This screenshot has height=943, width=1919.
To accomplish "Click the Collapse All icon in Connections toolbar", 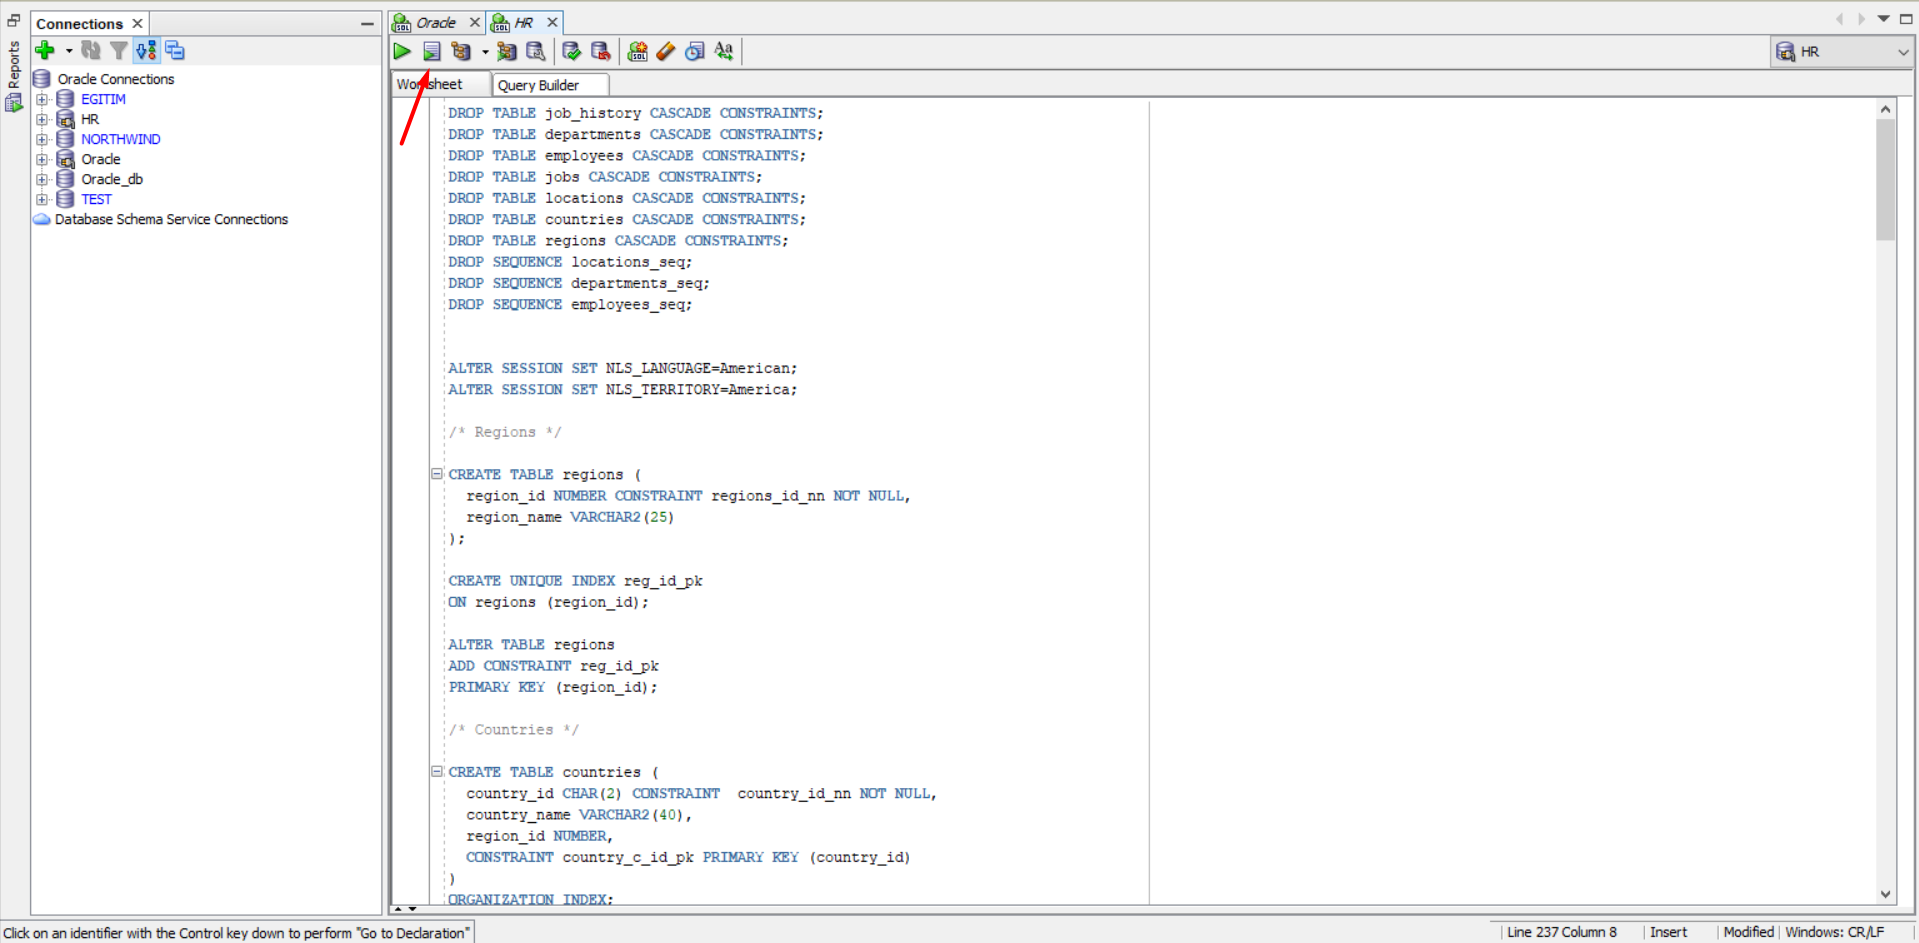I will pos(175,50).
